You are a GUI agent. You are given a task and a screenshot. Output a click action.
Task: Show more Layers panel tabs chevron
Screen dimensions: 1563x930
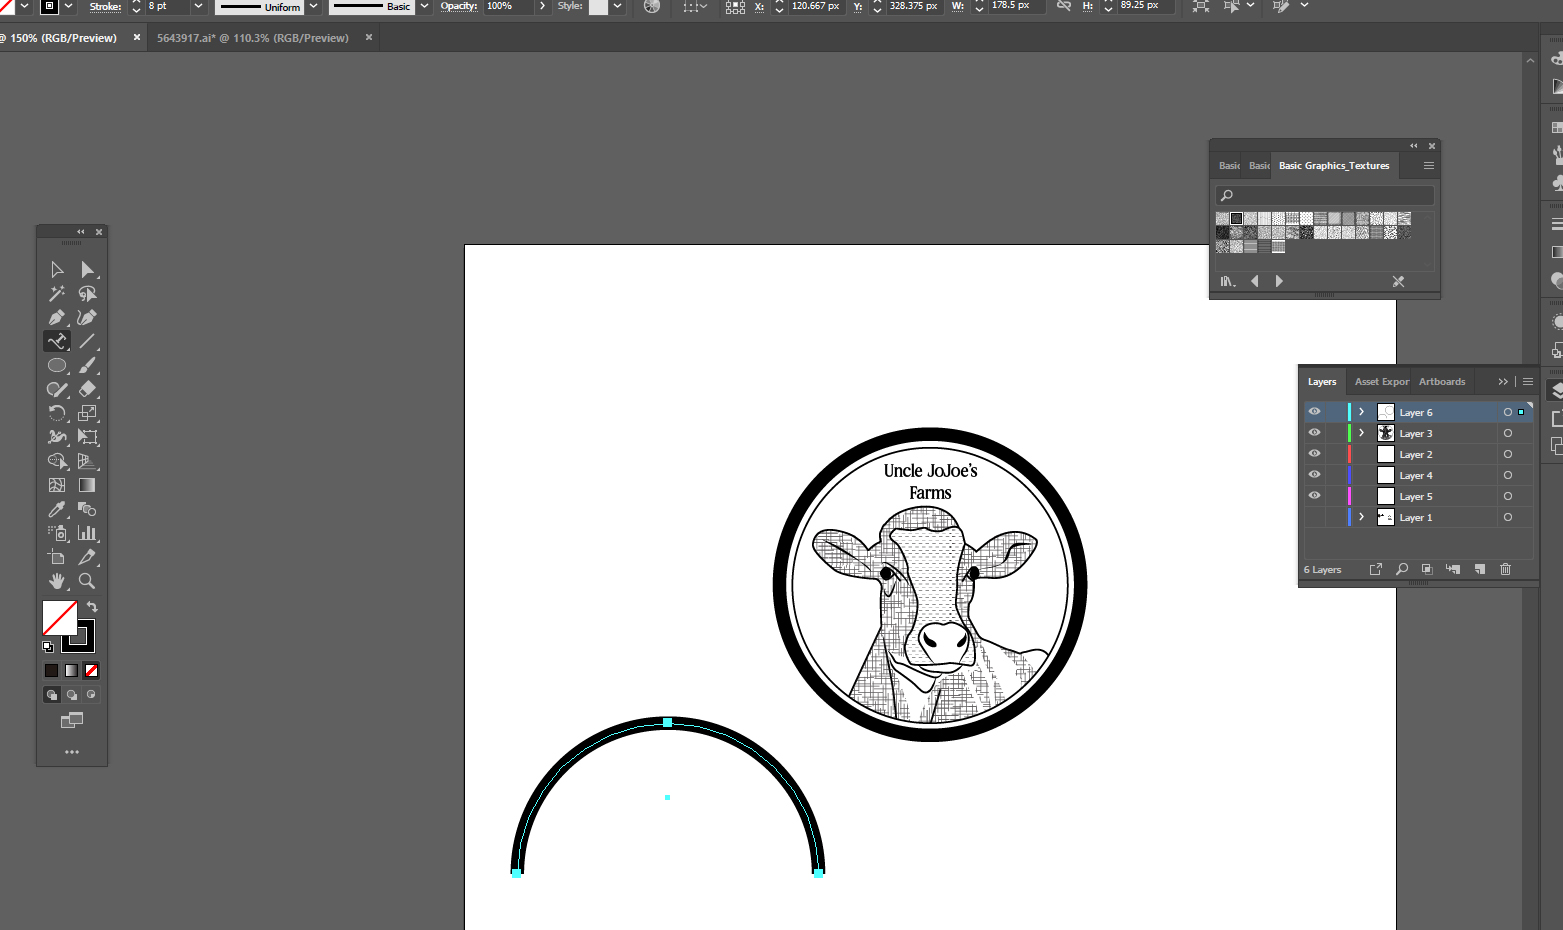click(x=1502, y=382)
